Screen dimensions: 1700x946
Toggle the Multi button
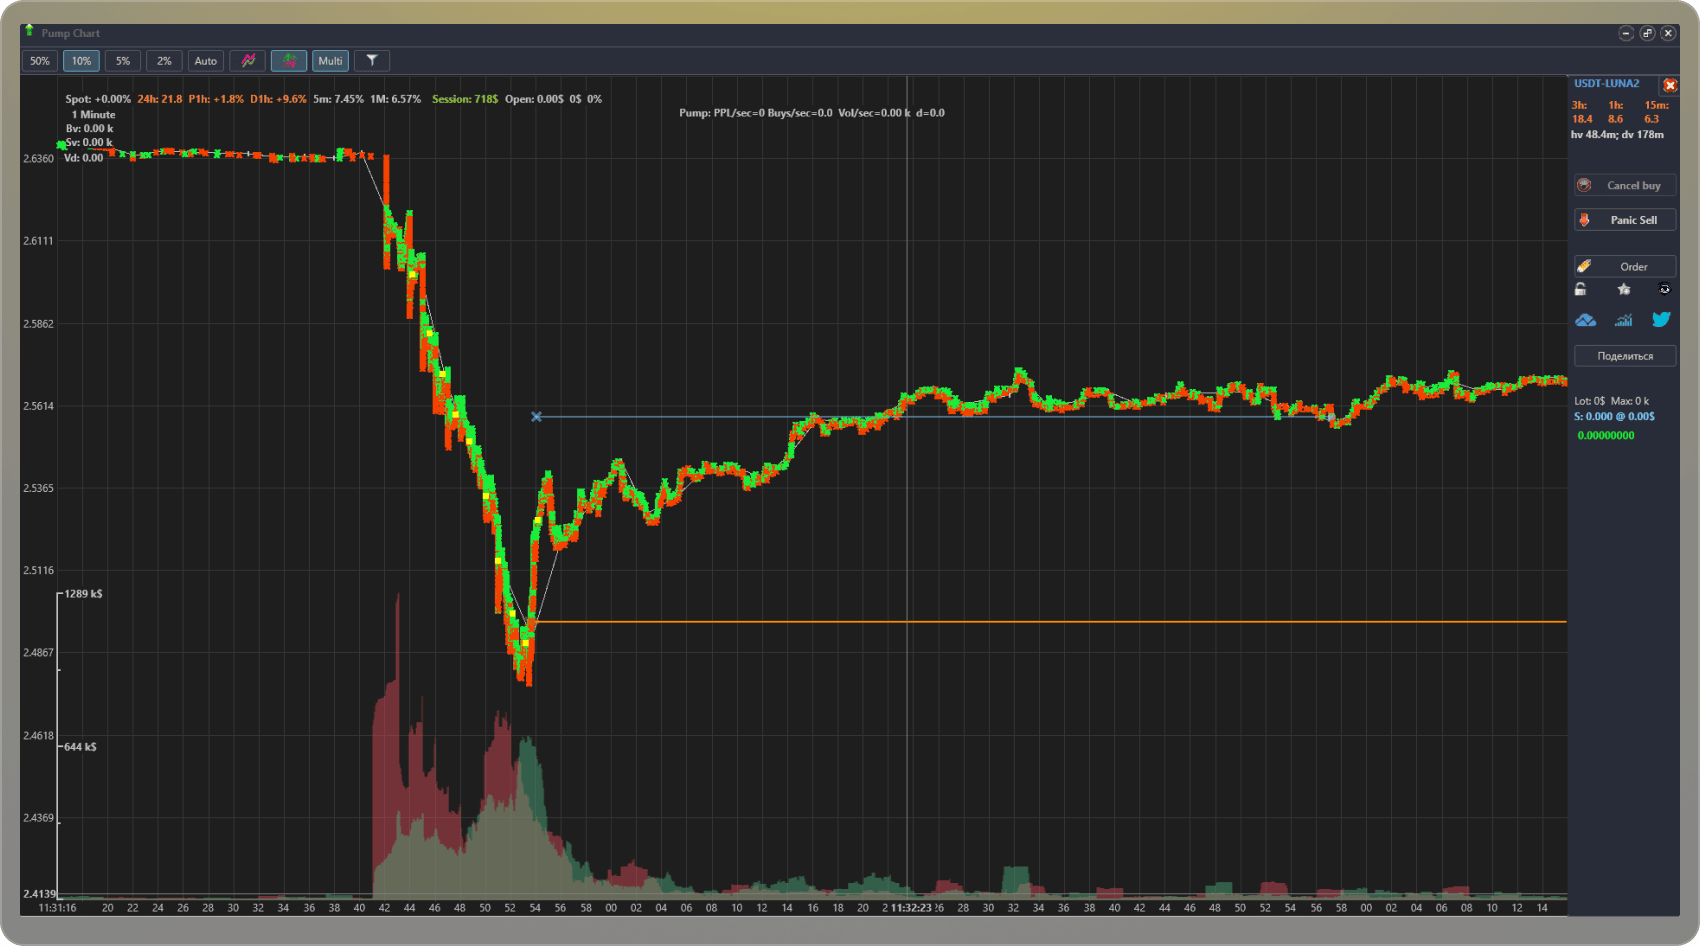pyautogui.click(x=330, y=61)
